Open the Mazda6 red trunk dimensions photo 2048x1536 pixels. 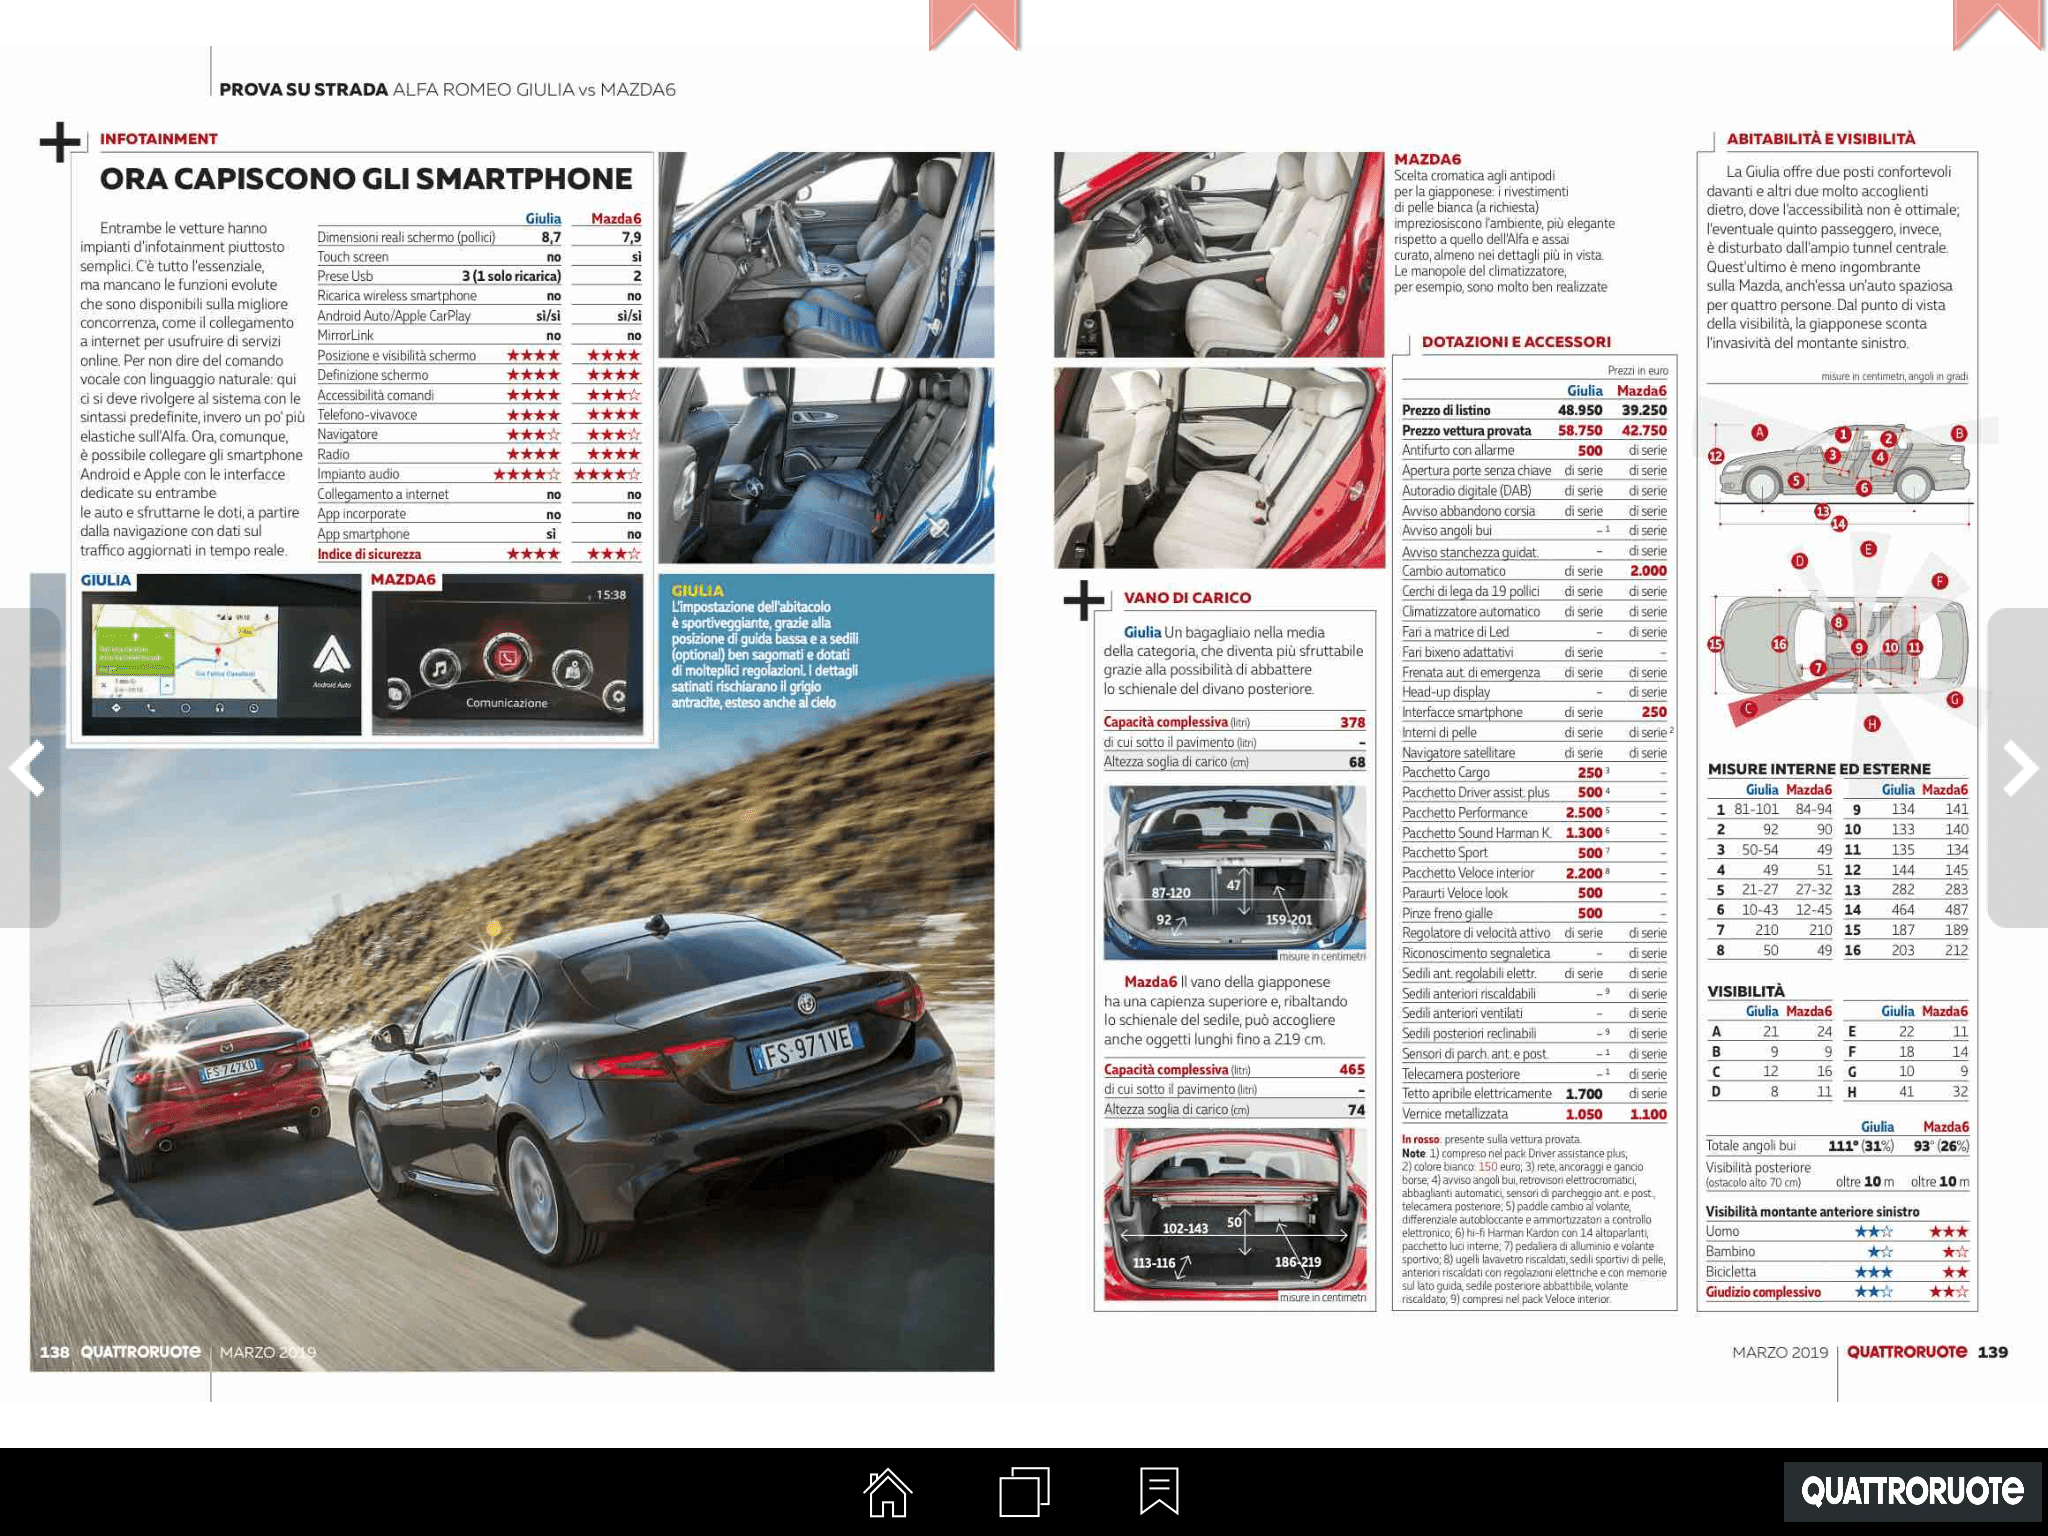(1235, 1214)
